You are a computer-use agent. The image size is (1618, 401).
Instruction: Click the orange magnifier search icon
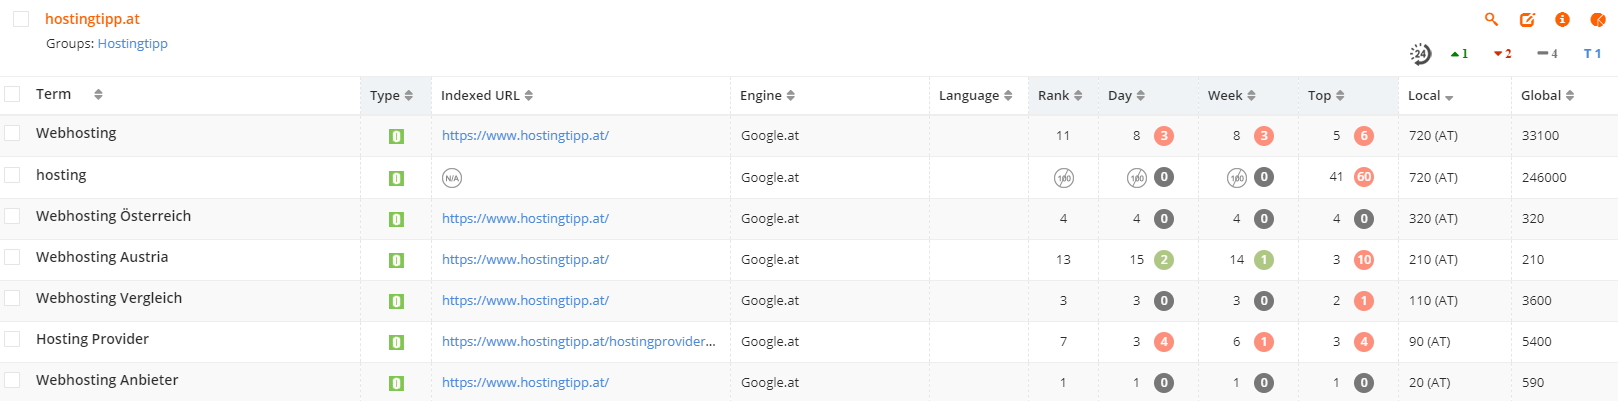click(1491, 19)
